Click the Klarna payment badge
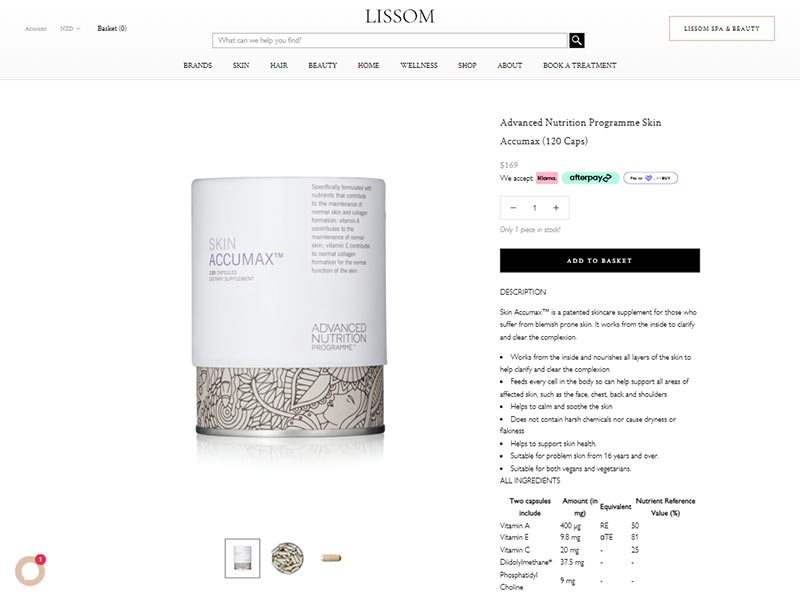The height and width of the screenshot is (600, 800). coord(547,178)
